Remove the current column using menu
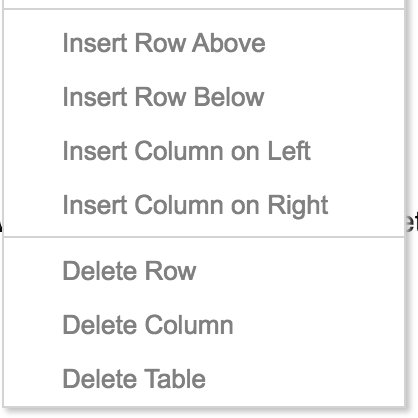The image size is (418, 418). (x=204, y=325)
